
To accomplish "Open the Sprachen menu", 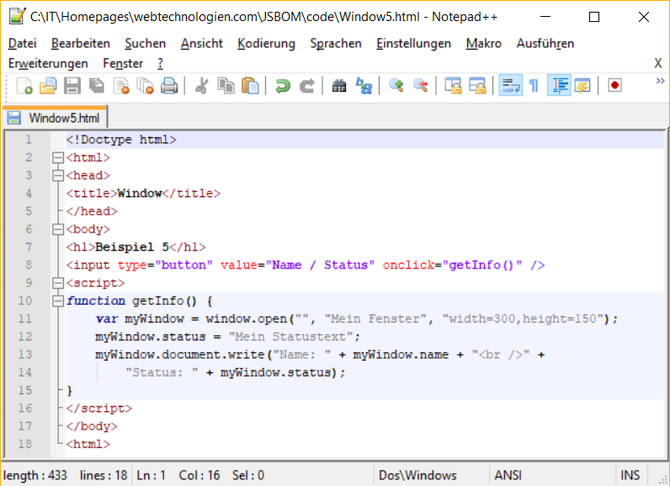I will (x=336, y=44).
